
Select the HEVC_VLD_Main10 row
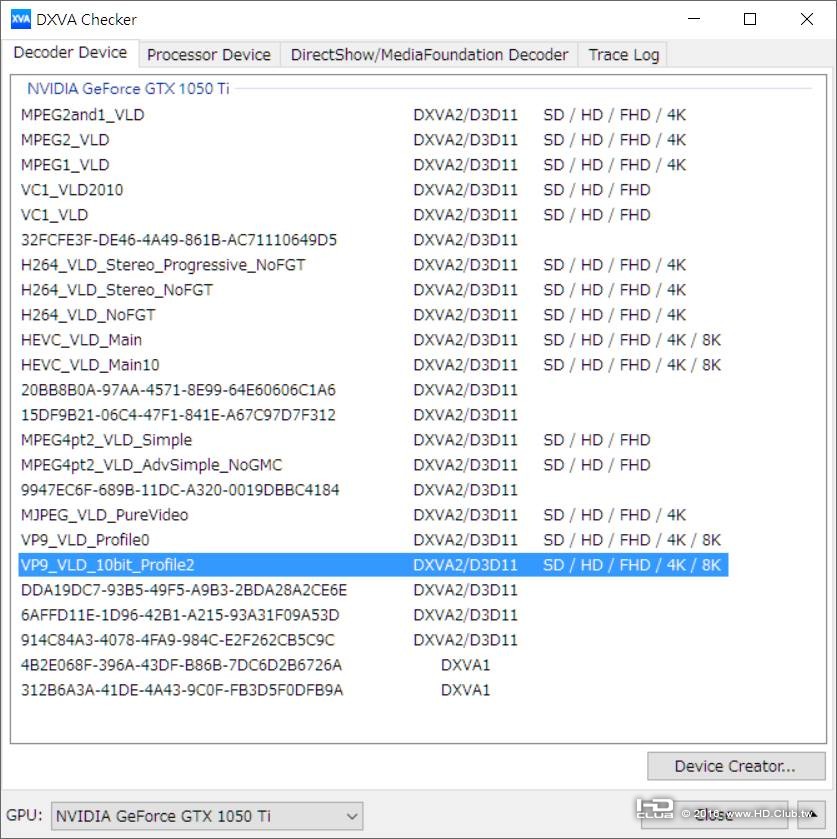coord(373,365)
